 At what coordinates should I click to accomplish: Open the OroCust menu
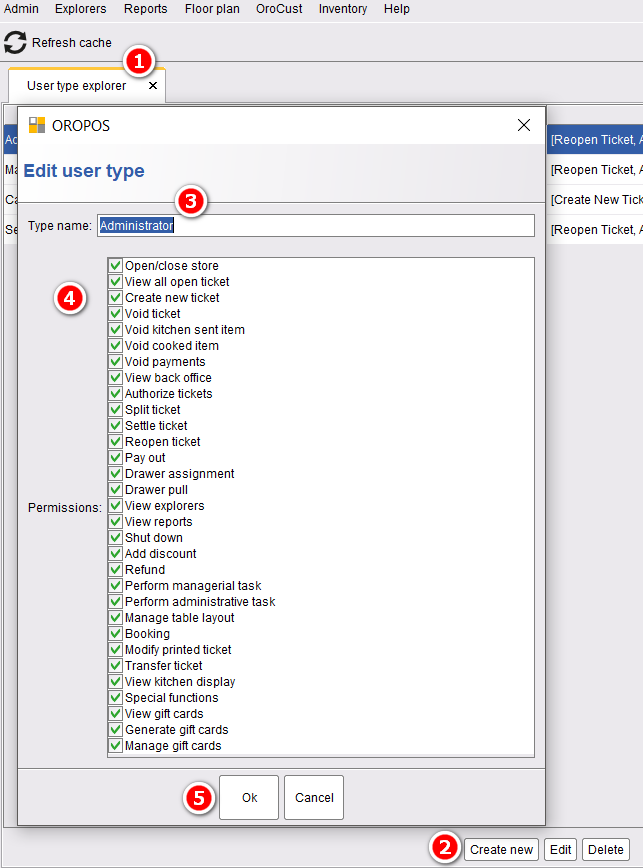279,9
